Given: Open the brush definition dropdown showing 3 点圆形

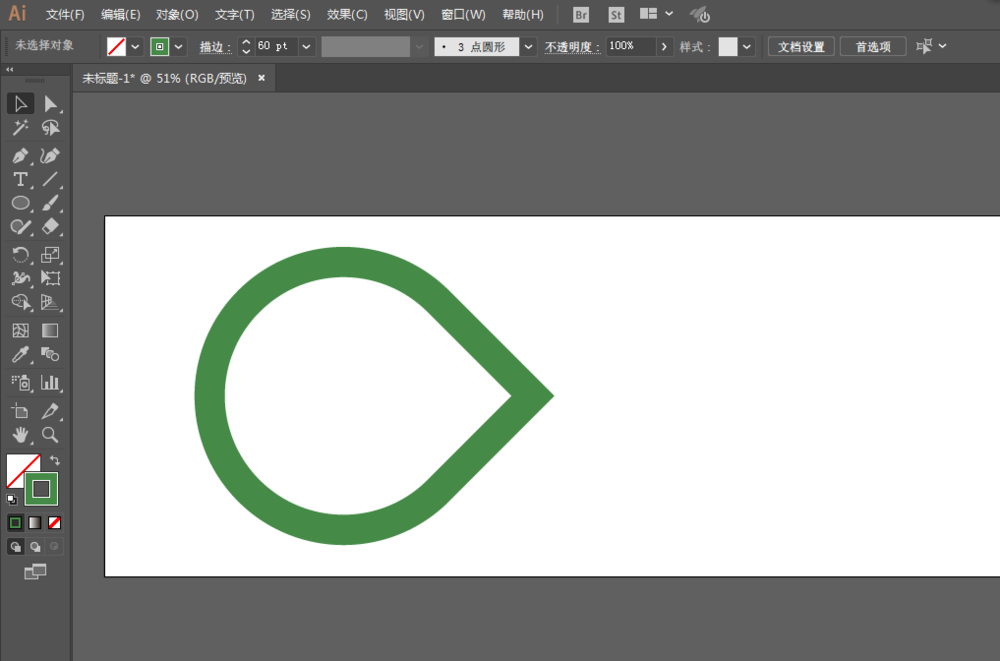Looking at the screenshot, I should click(527, 46).
